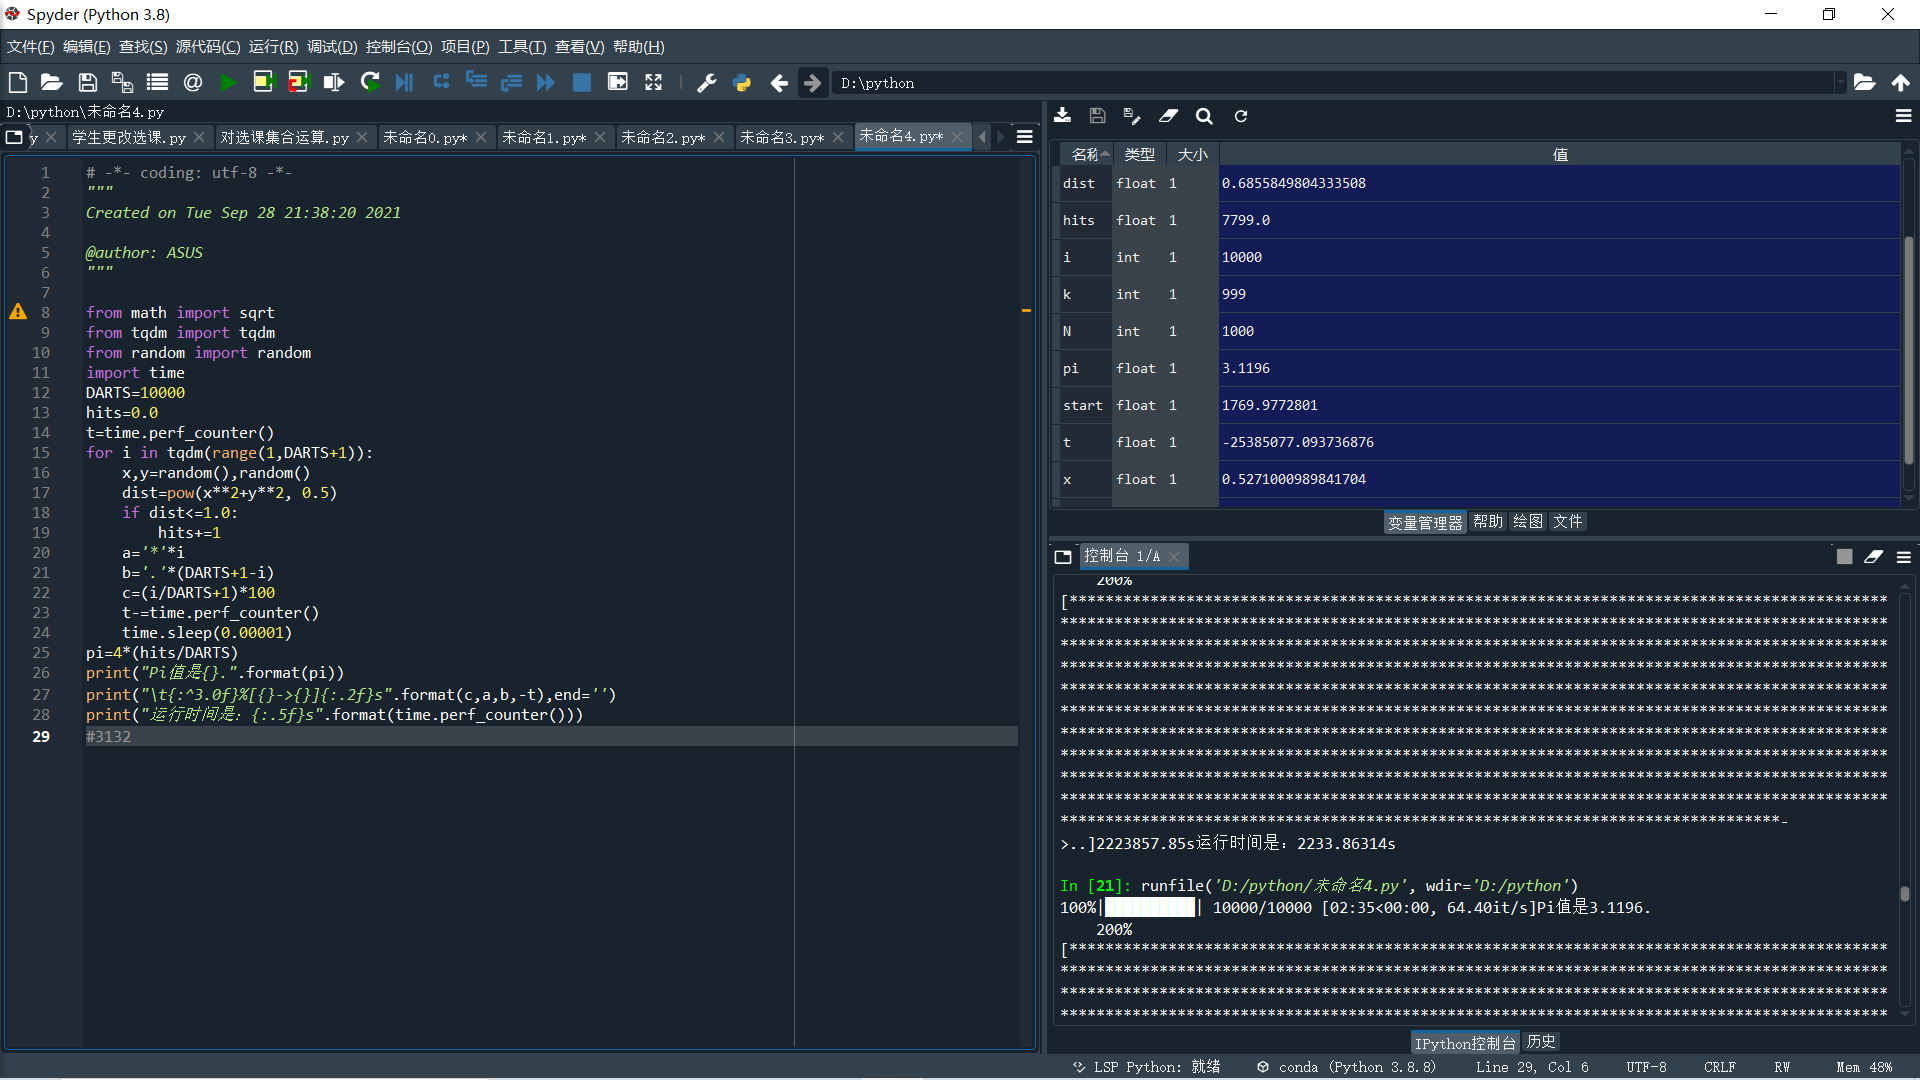Run the current file with green play button
The width and height of the screenshot is (1920, 1080).
coord(228,83)
